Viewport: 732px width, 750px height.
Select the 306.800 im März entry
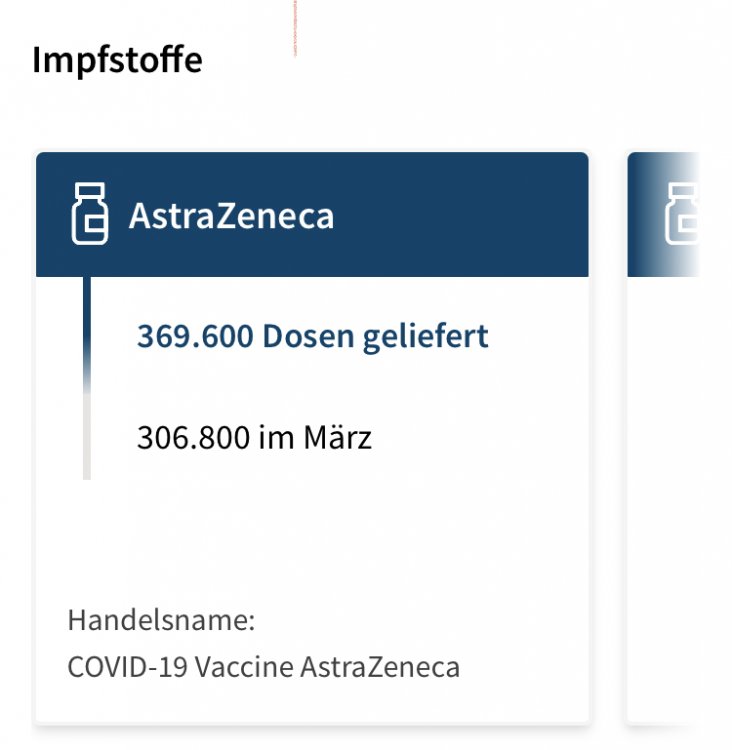pyautogui.click(x=254, y=437)
